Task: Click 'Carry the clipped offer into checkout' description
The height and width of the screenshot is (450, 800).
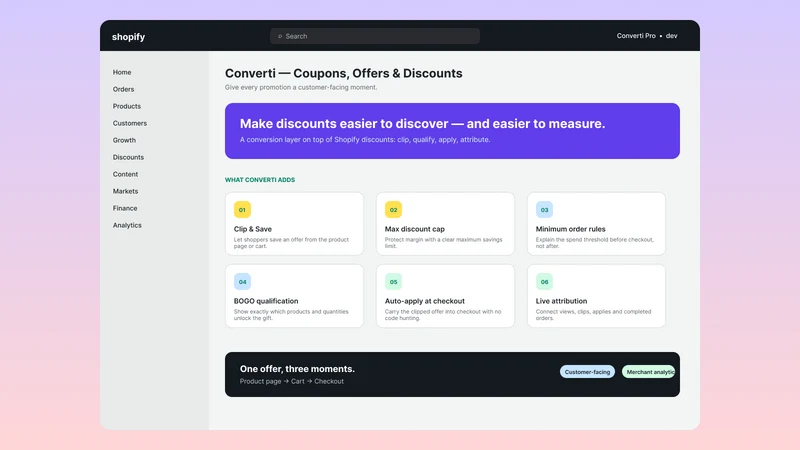Action: pos(443,315)
